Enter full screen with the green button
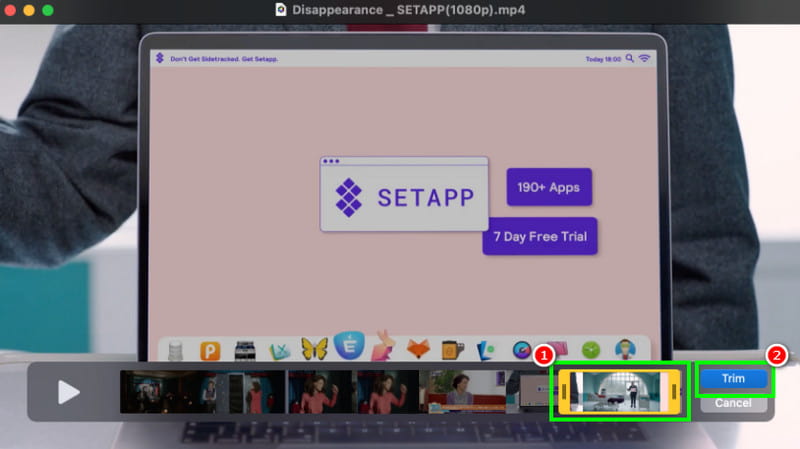 point(47,10)
